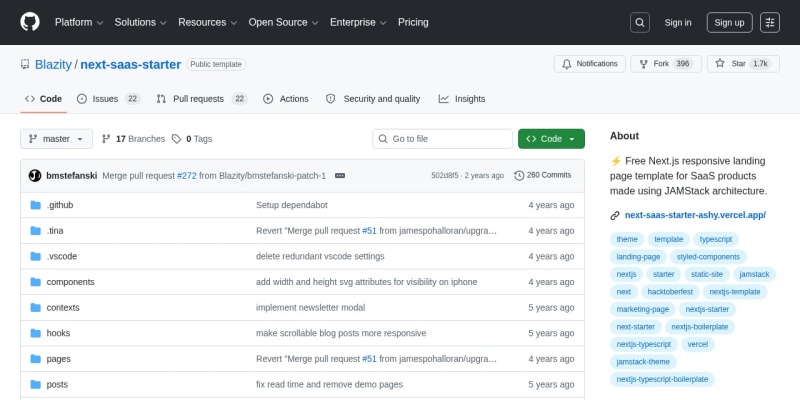Open the master branch dropdown
800x400 pixels.
[x=57, y=139]
